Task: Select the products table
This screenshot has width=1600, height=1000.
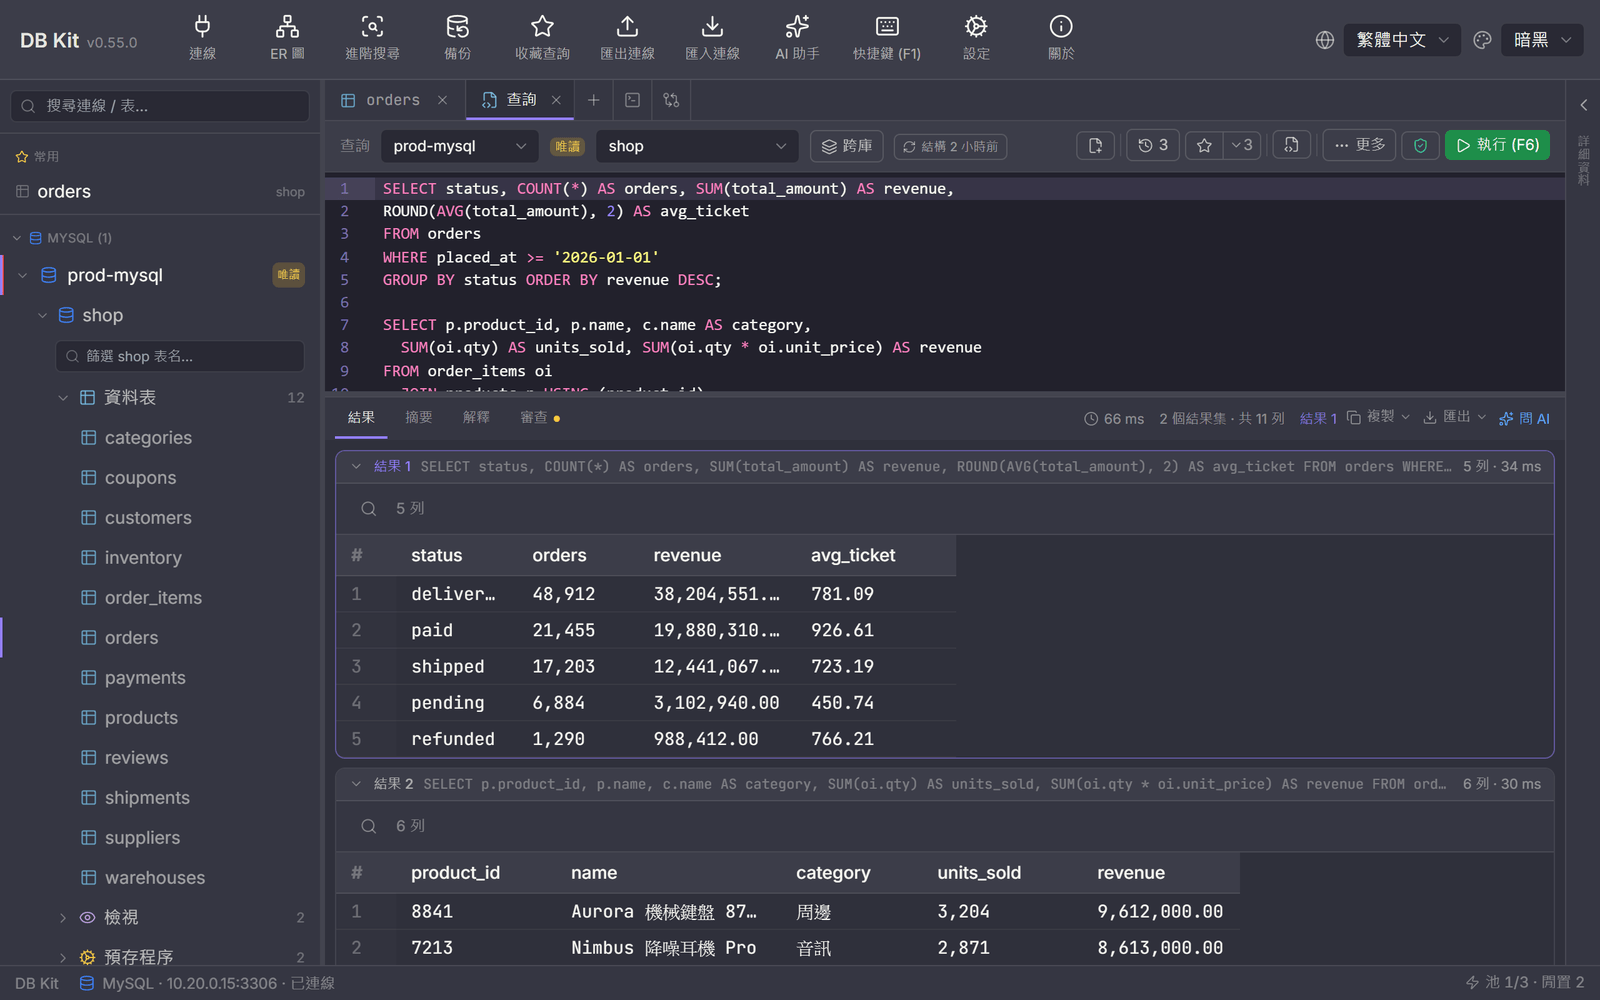Action: coord(141,718)
